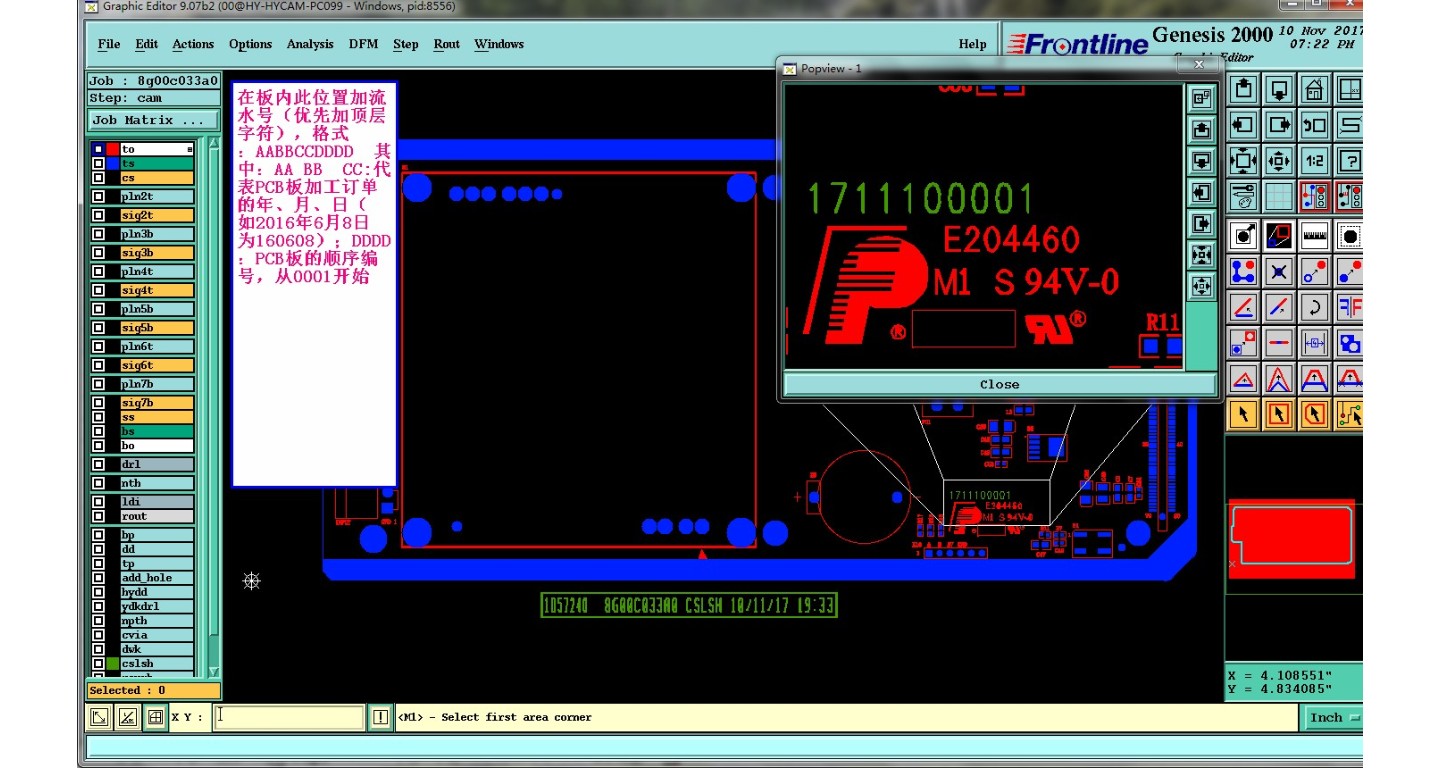Select the ydkdrl layer name
The width and height of the screenshot is (1440, 768).
click(x=157, y=607)
